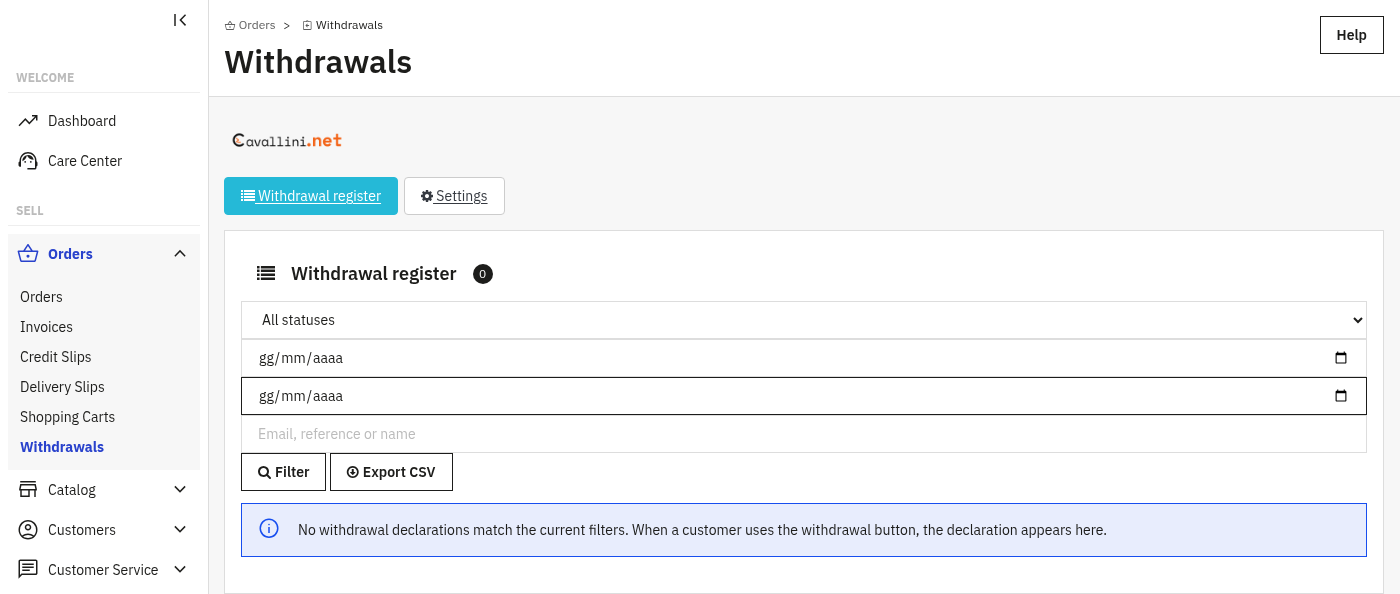
Task: Focus the second gg/mm/aaaa date field
Action: click(x=804, y=396)
